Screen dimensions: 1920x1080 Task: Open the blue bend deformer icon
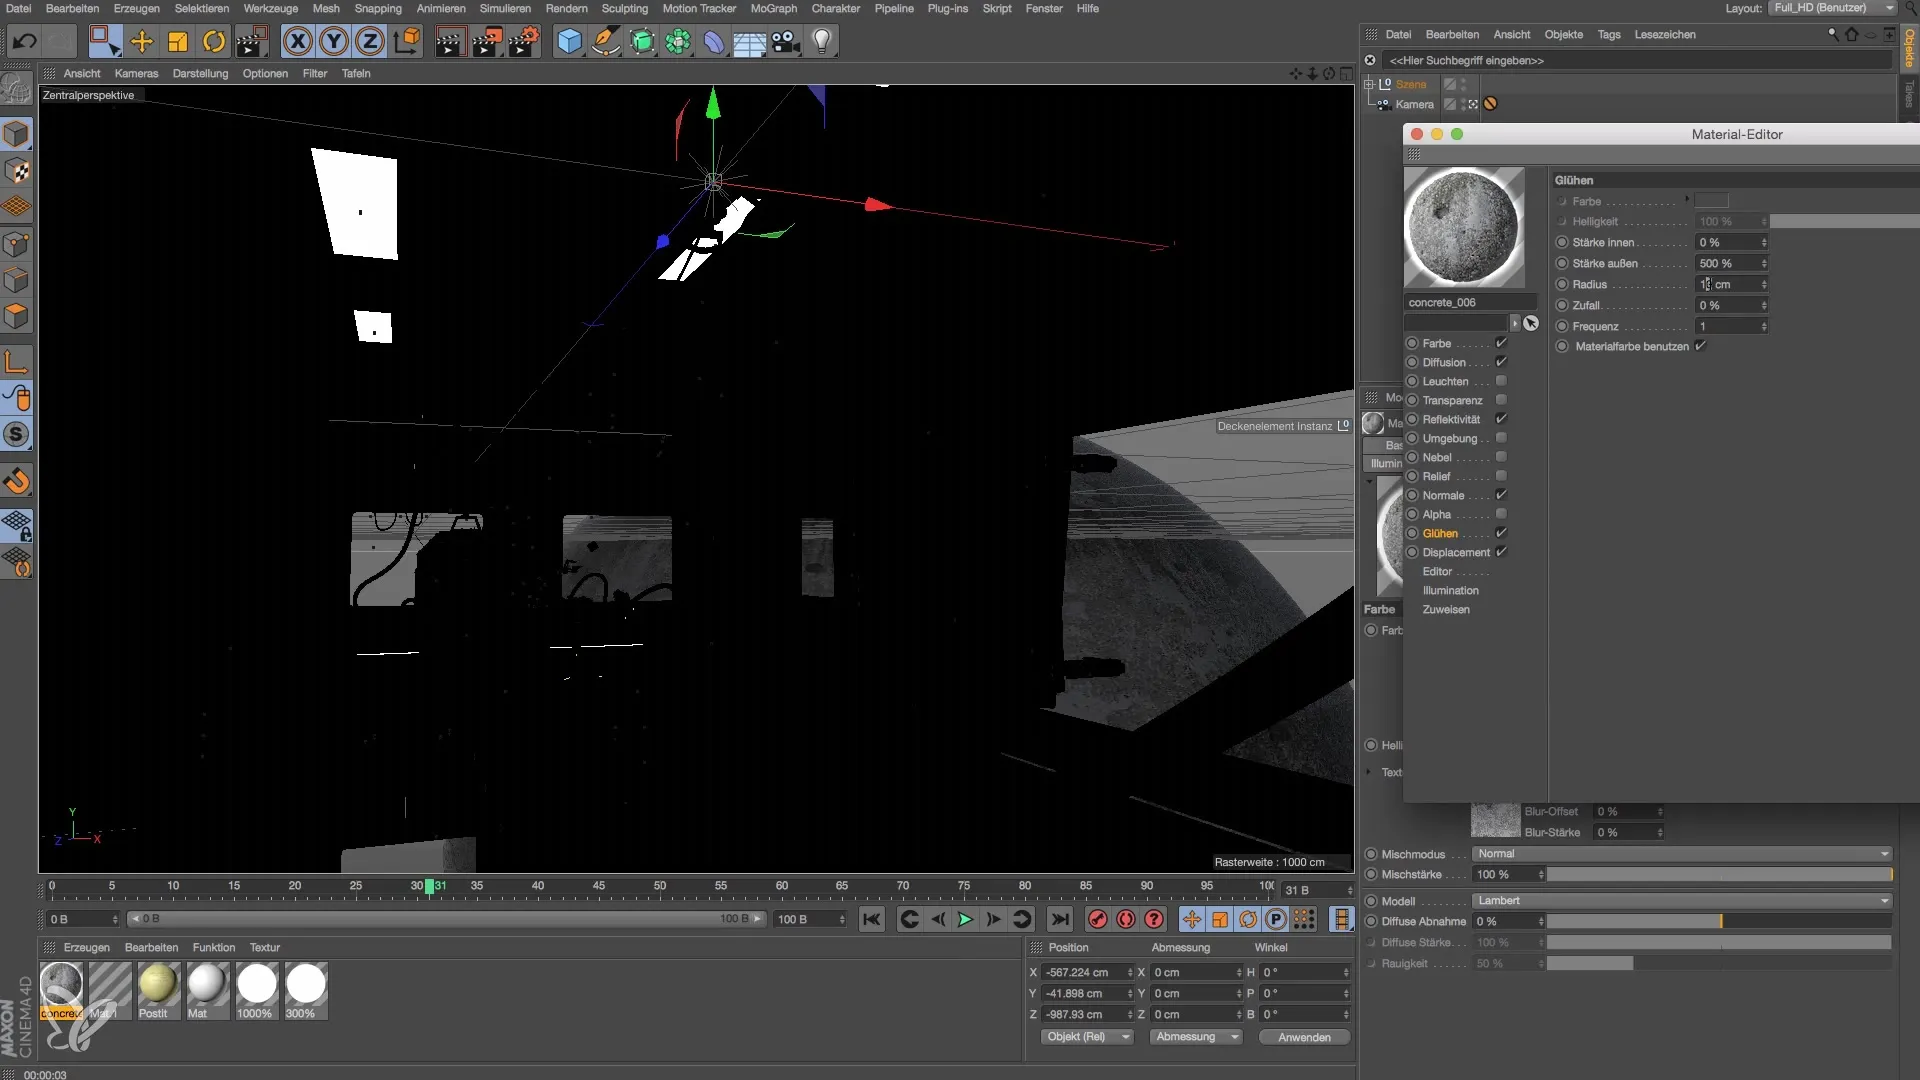coord(714,41)
